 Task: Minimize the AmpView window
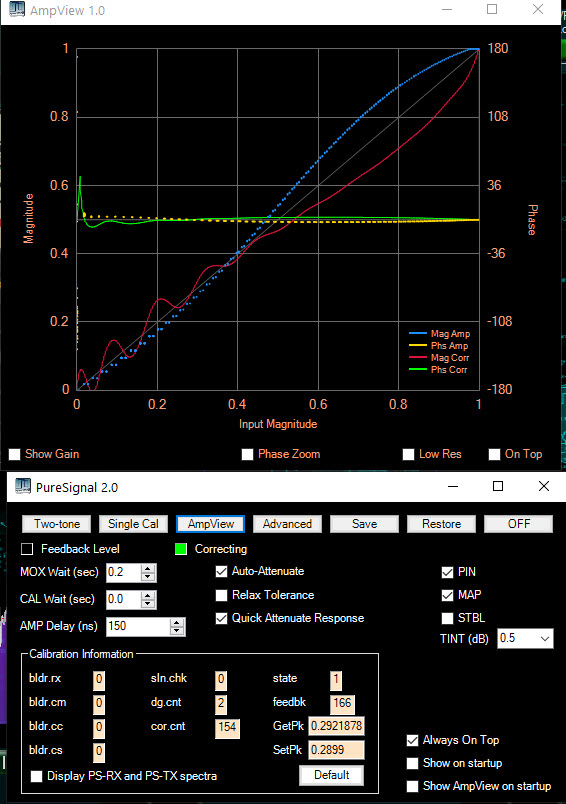[x=447, y=10]
